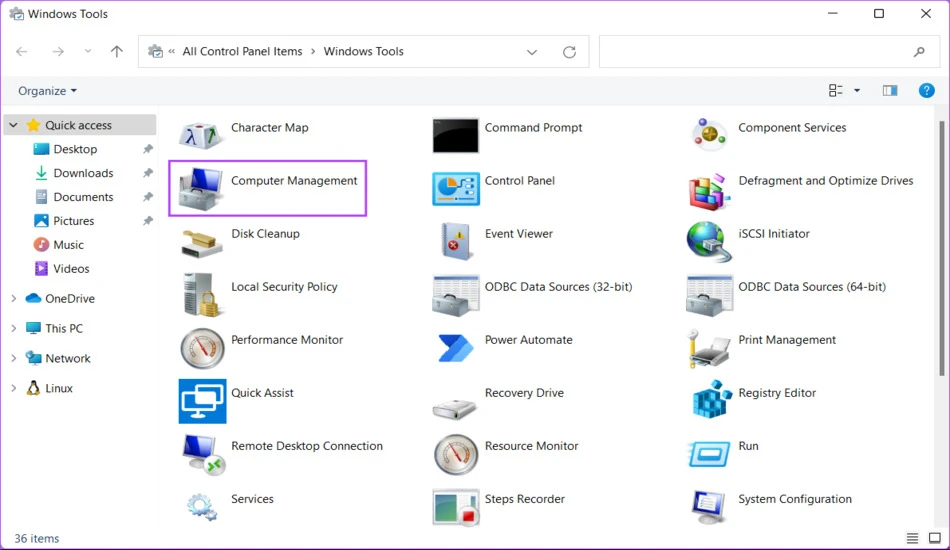Open Pictures in navigation pane
The width and height of the screenshot is (950, 550).
[x=73, y=221]
